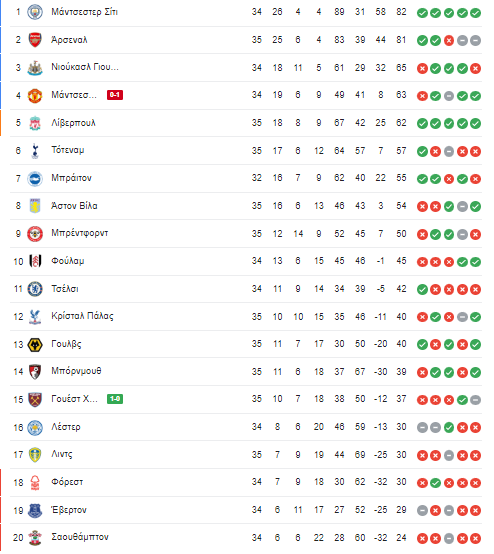Open the Liverpool crest icon

pyautogui.click(x=35, y=123)
